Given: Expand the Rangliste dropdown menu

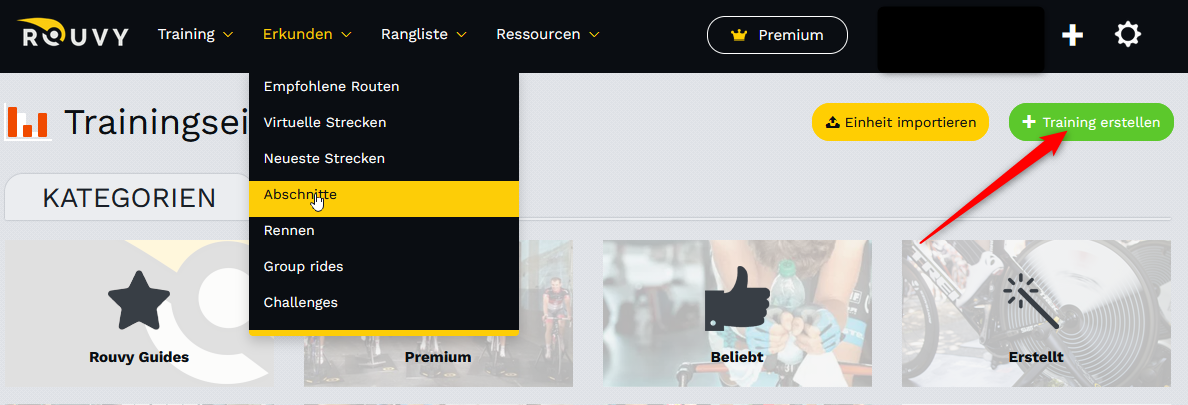Looking at the screenshot, I should click(x=423, y=34).
